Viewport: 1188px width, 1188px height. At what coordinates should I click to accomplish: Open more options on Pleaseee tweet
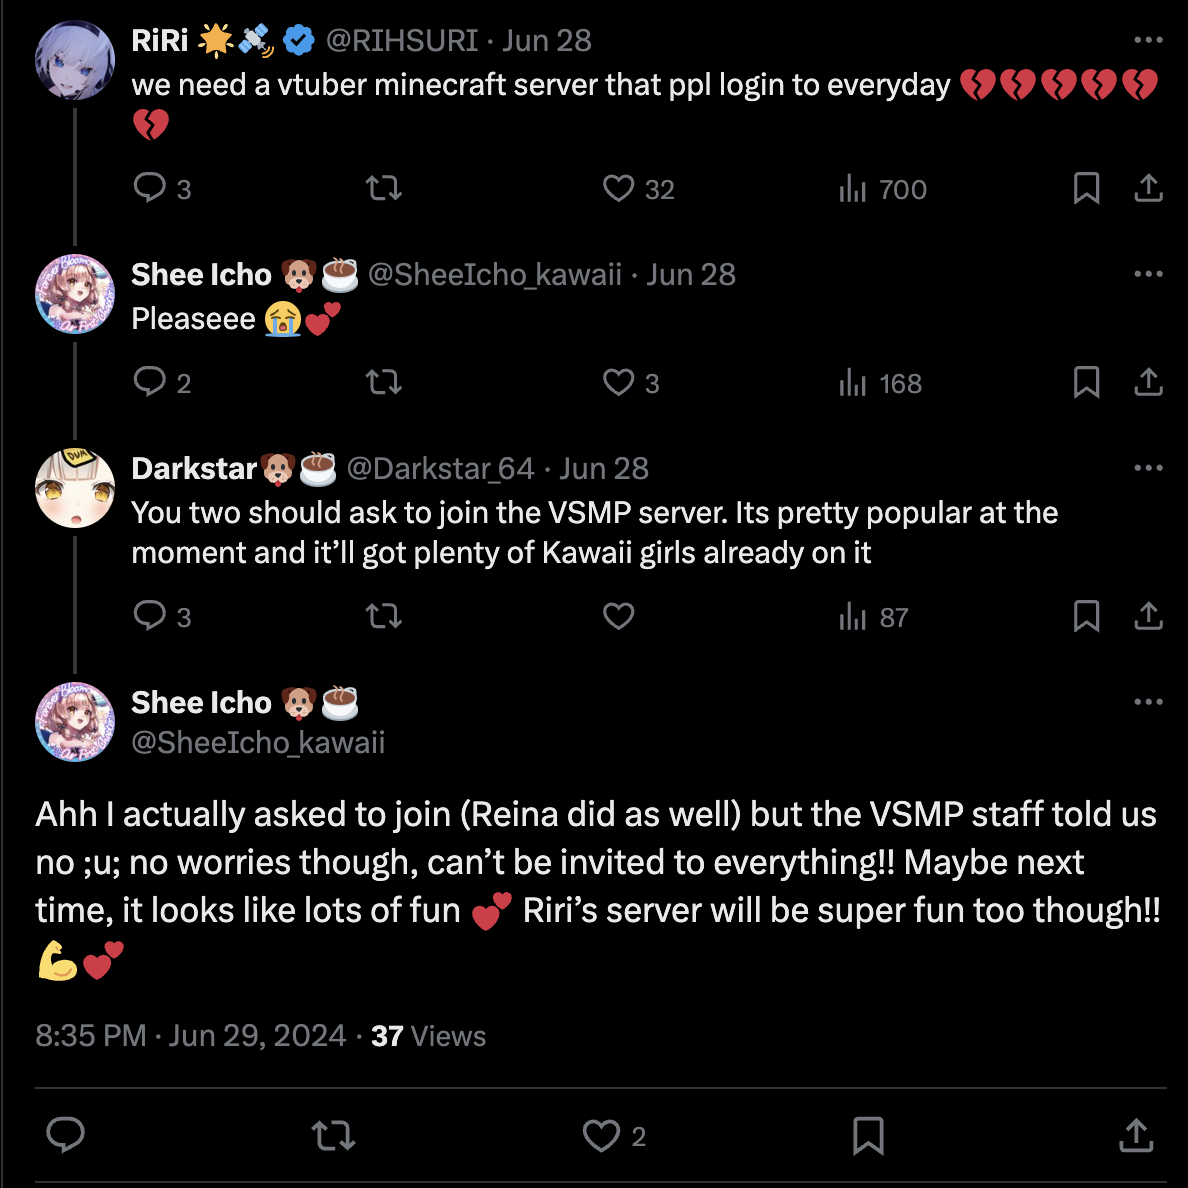tap(1148, 274)
